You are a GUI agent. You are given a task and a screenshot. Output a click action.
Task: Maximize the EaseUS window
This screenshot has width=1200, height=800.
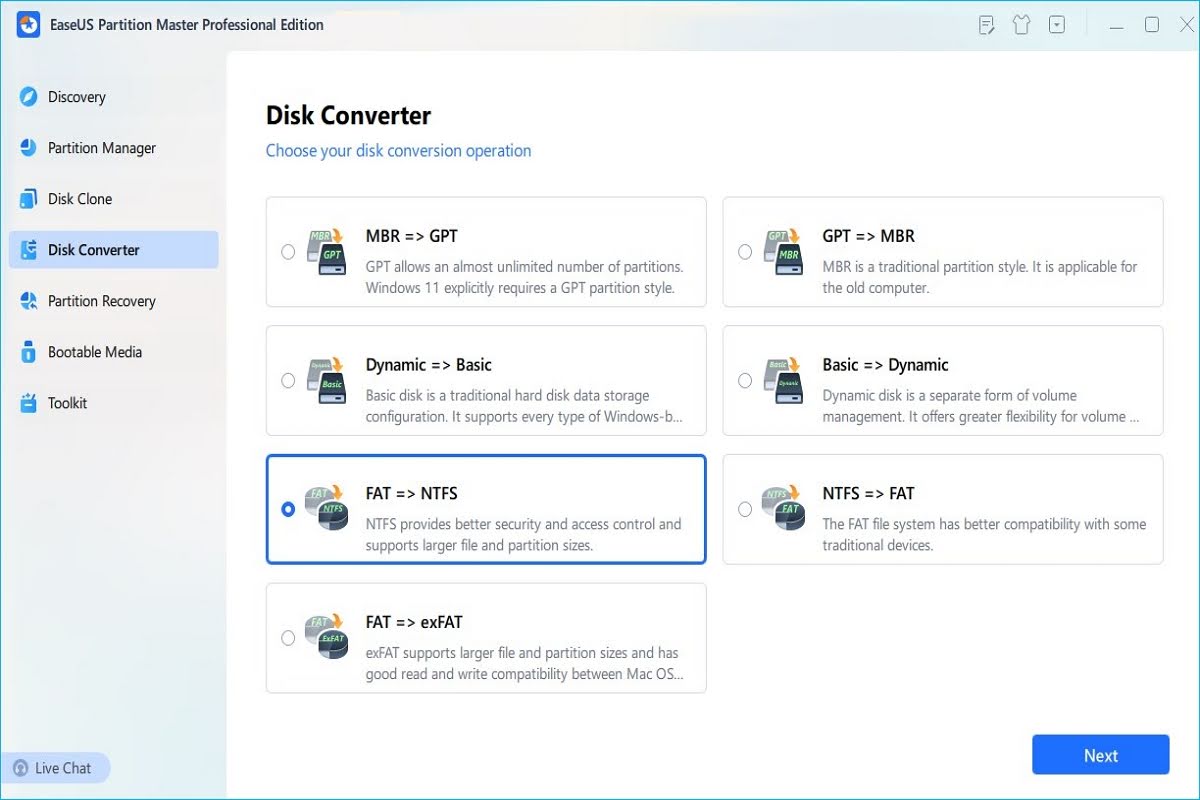click(1151, 25)
